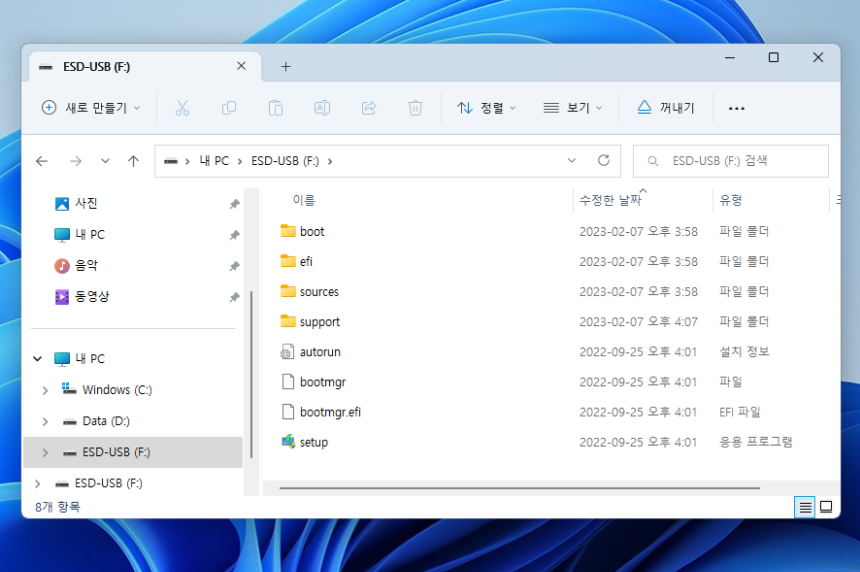860x572 pixels.
Task: Click the EFI 파일 type cell
Action: click(739, 412)
